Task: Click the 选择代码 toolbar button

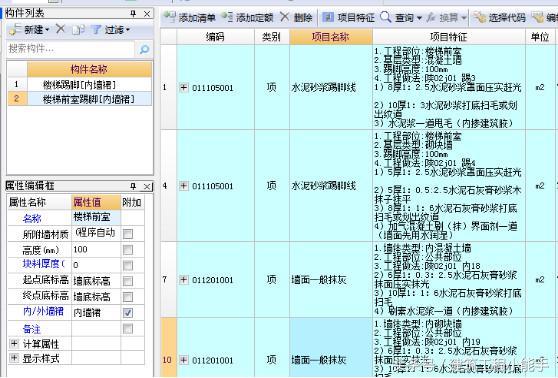Action: (x=499, y=17)
